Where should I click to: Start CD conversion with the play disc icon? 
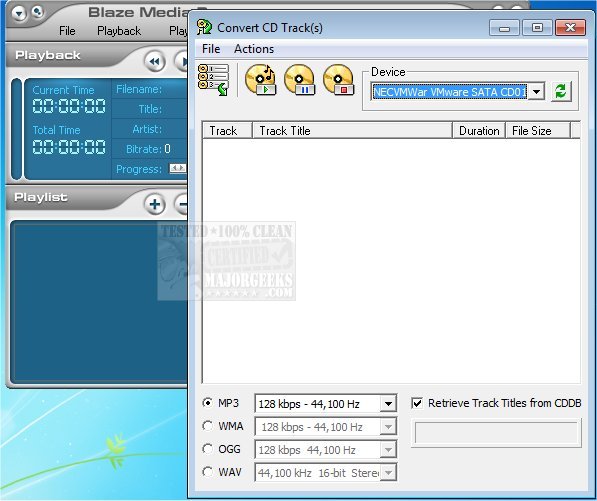click(x=260, y=80)
